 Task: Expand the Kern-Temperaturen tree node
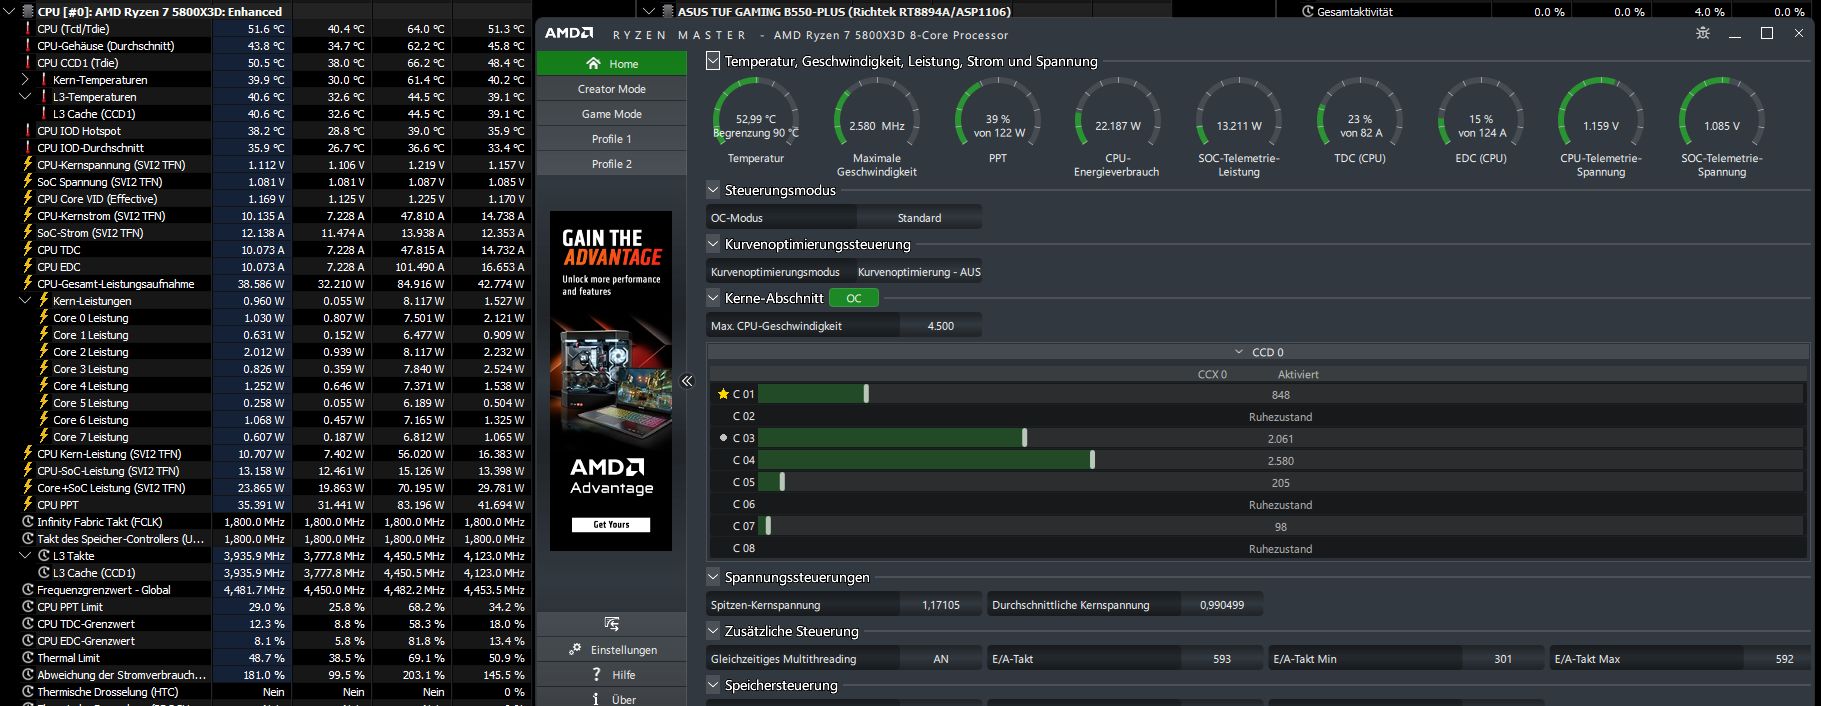point(26,80)
